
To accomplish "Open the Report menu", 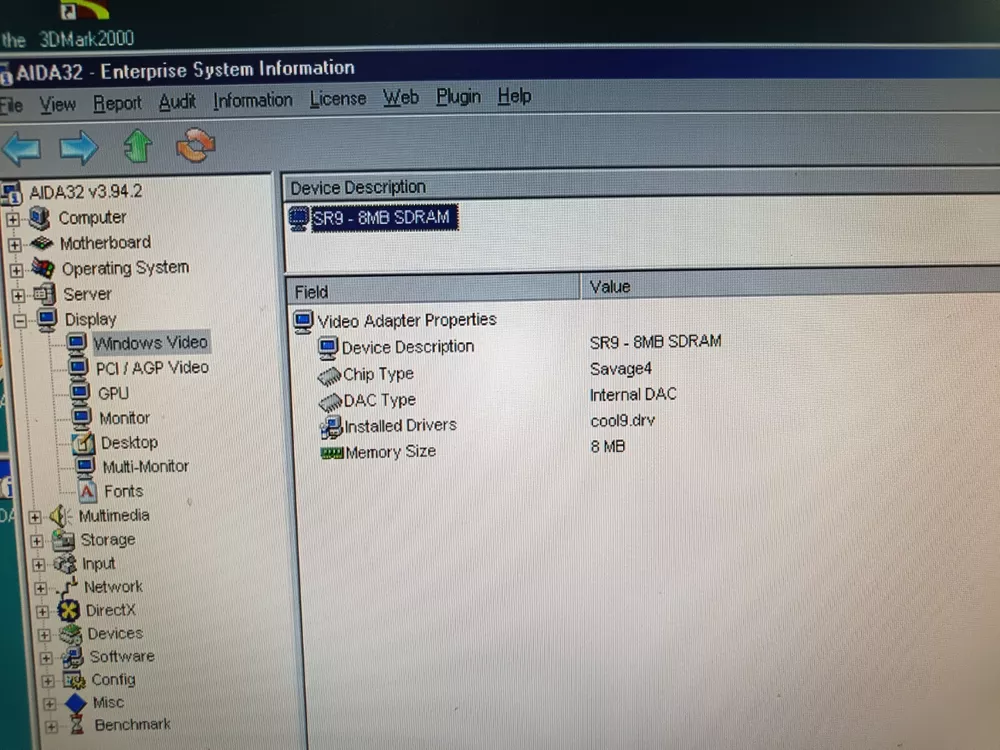I will [116, 101].
